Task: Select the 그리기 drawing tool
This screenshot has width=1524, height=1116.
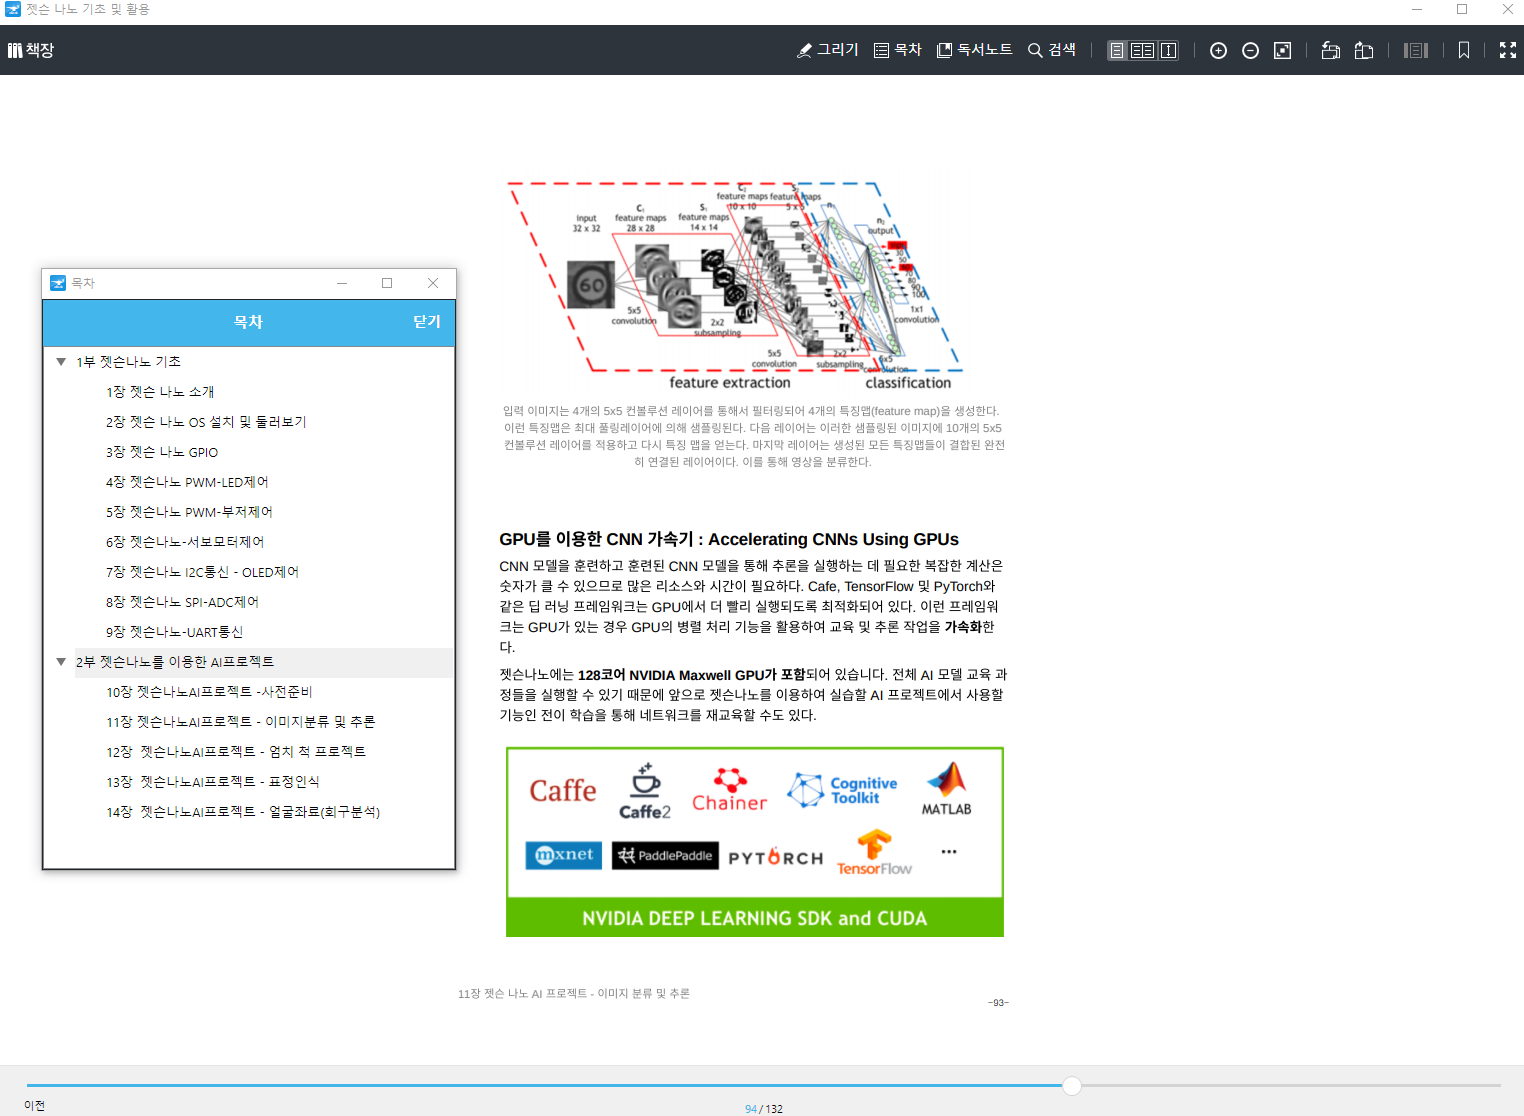Action: pos(827,50)
